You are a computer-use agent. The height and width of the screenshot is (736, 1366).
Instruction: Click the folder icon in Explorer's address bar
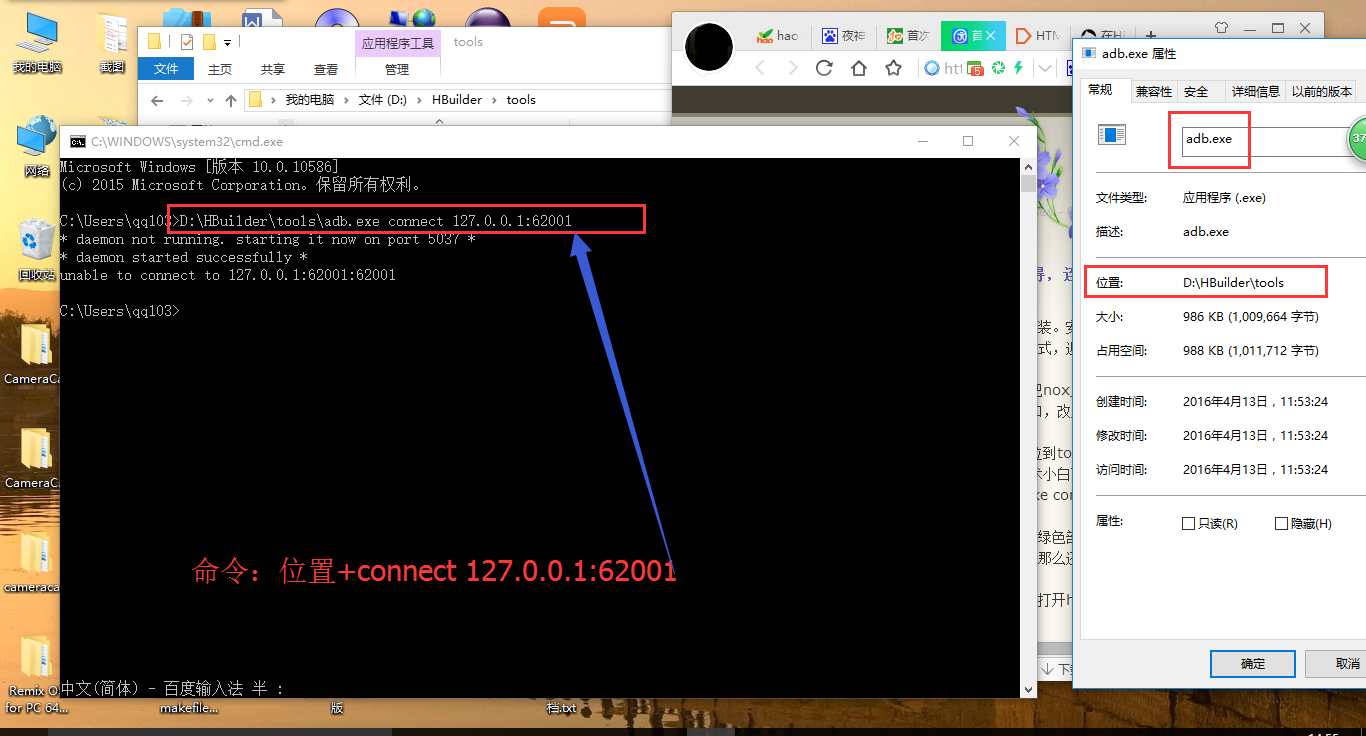[255, 99]
